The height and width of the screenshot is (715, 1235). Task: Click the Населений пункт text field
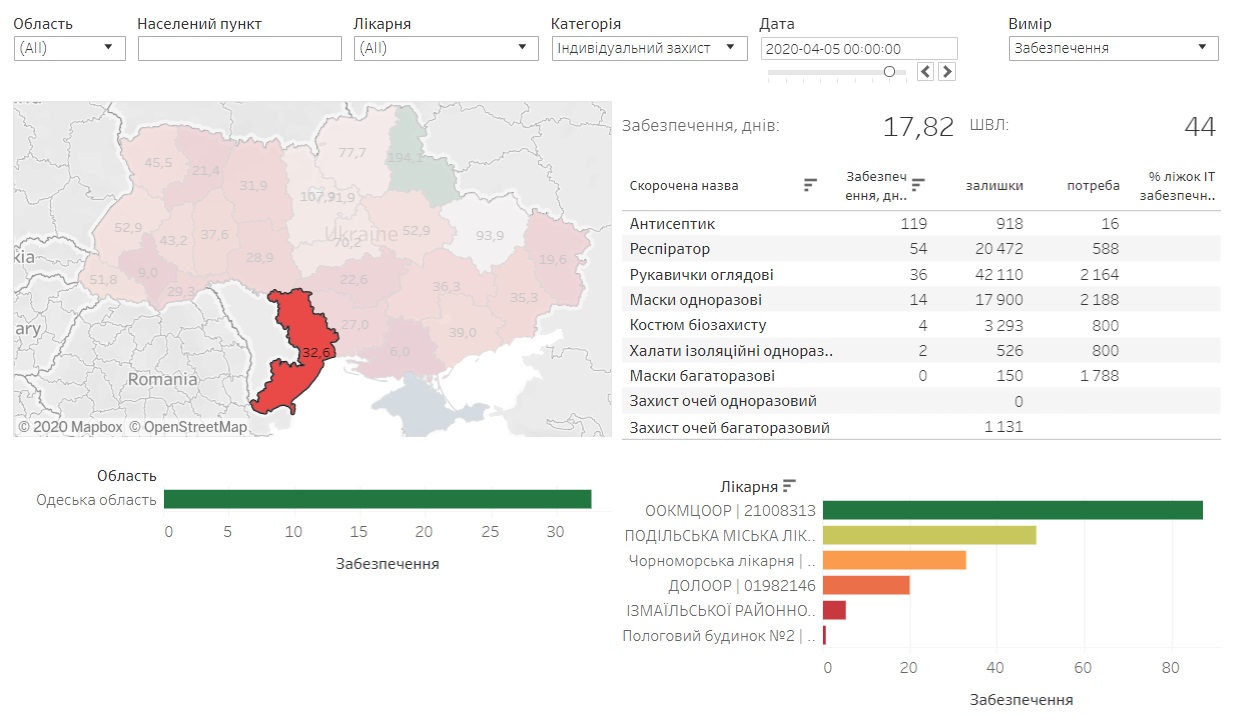[x=240, y=48]
